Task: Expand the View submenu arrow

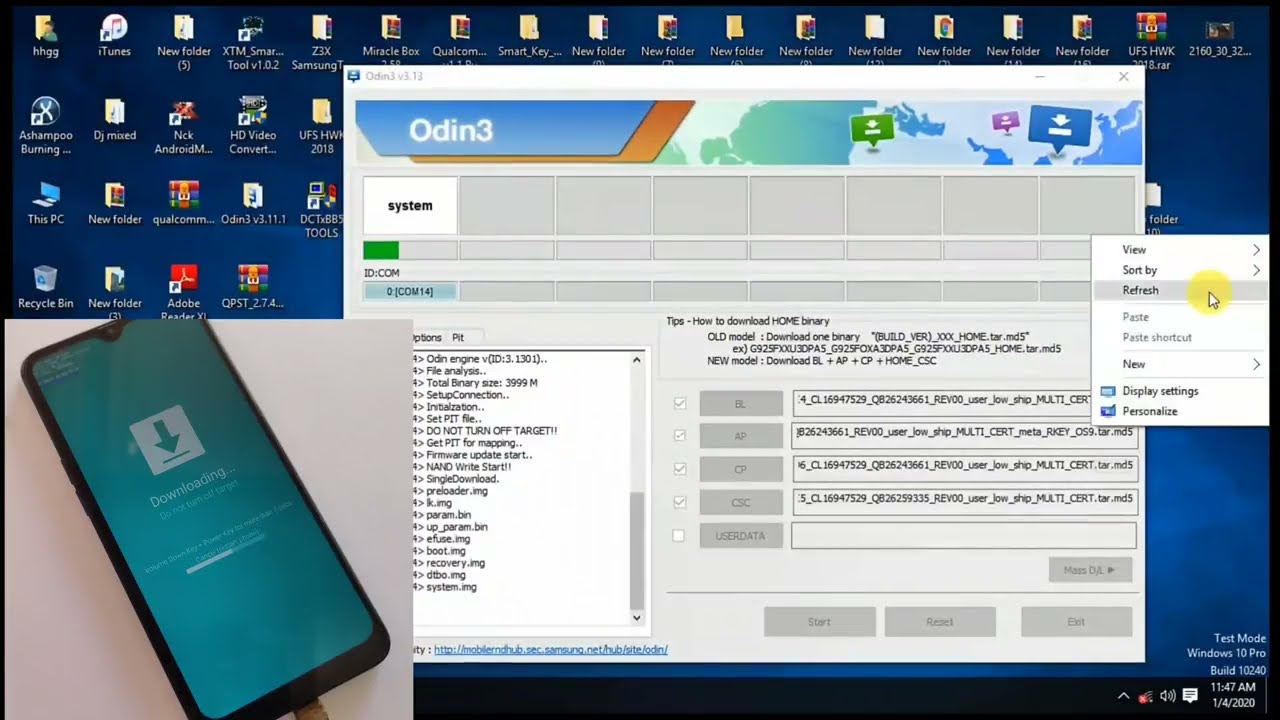Action: (1257, 250)
